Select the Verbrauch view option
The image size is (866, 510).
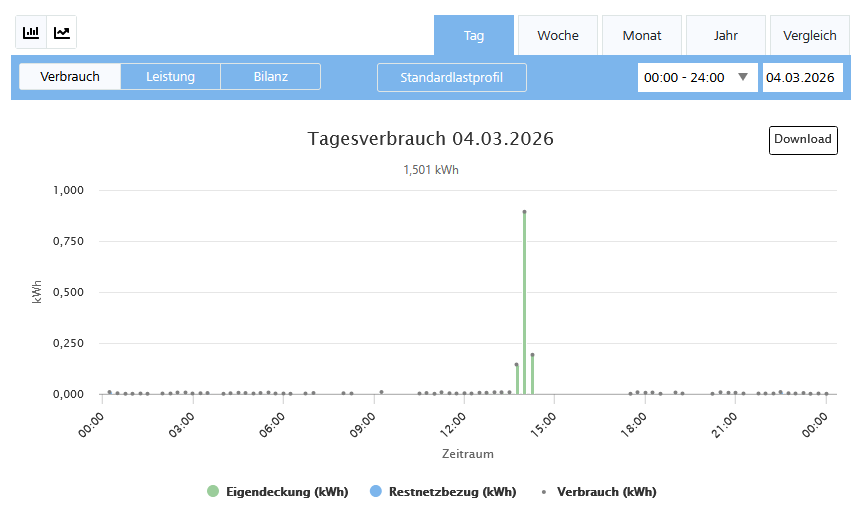tap(70, 77)
